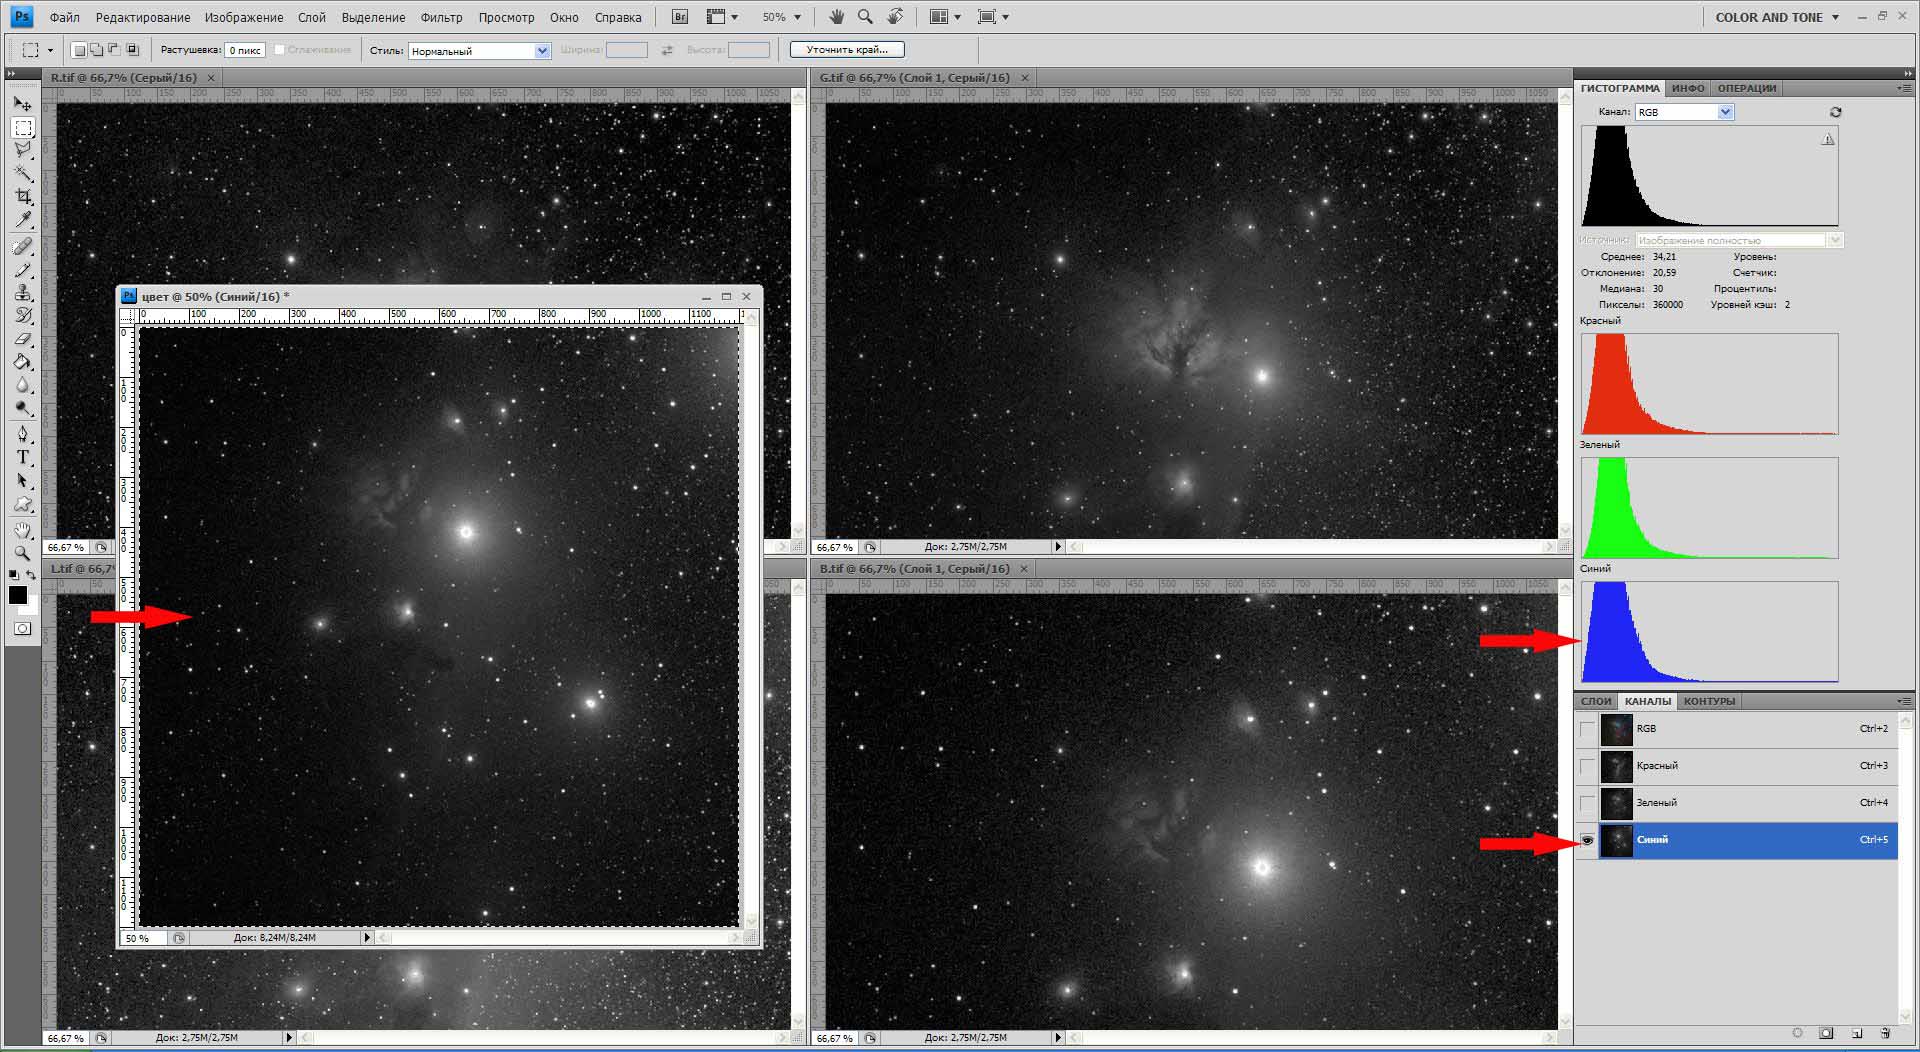Select the Crop tool

[23, 197]
